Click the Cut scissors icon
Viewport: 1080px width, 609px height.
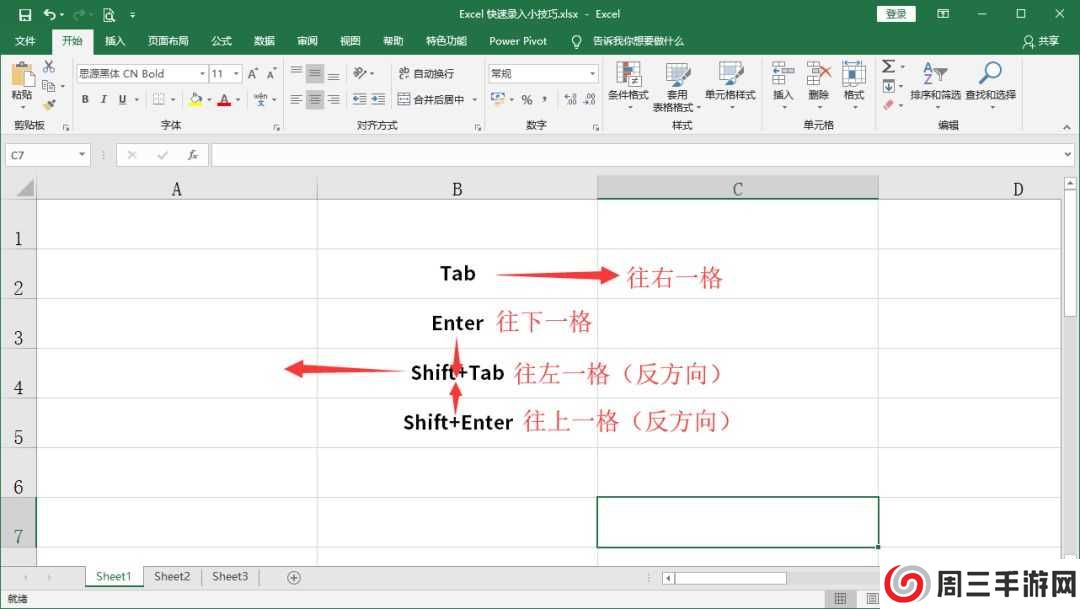click(x=49, y=67)
